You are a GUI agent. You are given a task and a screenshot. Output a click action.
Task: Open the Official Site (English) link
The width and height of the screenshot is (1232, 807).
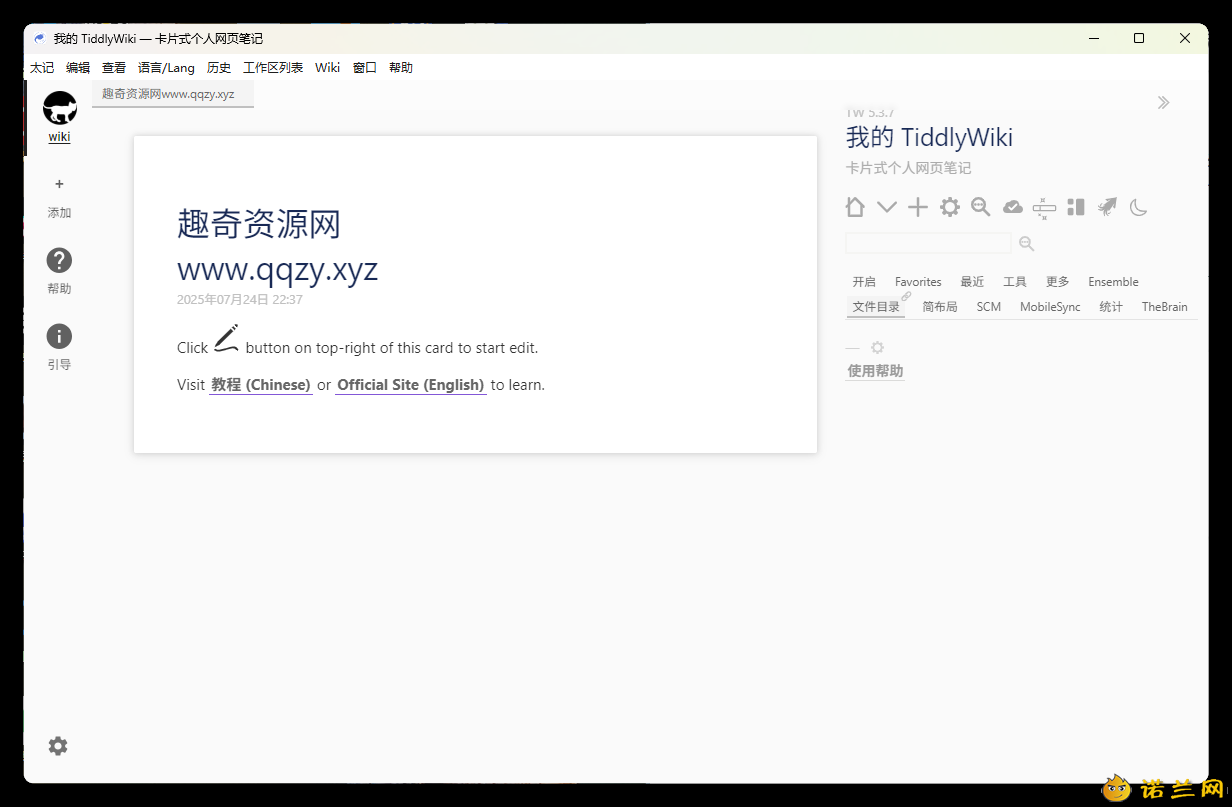point(411,385)
